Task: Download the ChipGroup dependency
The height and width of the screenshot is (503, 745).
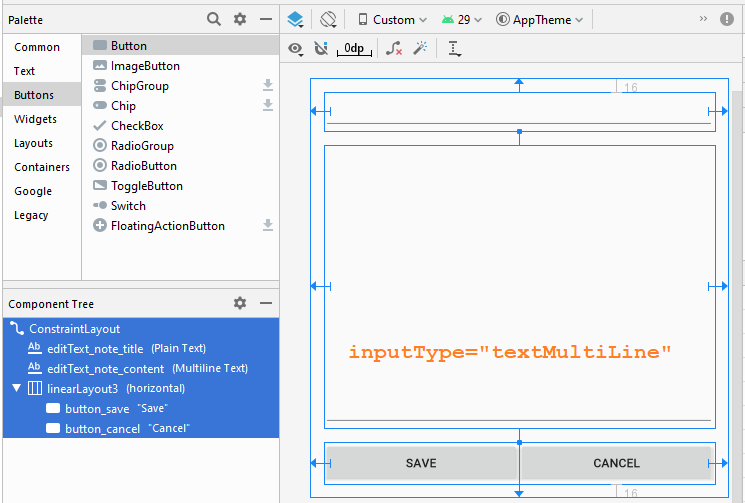Action: pos(268,85)
